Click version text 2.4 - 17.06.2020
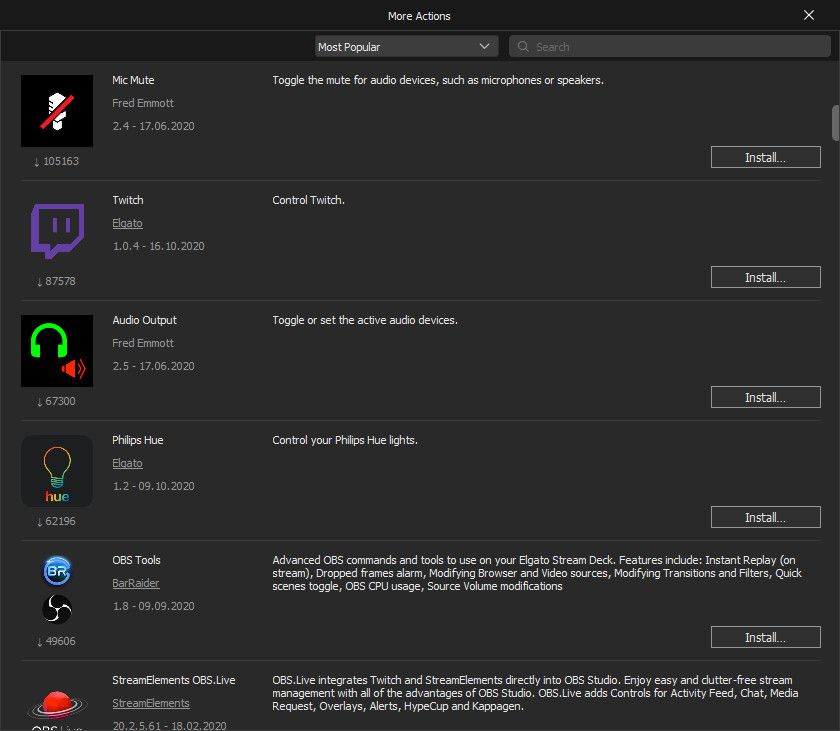The image size is (840, 731). coord(153,126)
